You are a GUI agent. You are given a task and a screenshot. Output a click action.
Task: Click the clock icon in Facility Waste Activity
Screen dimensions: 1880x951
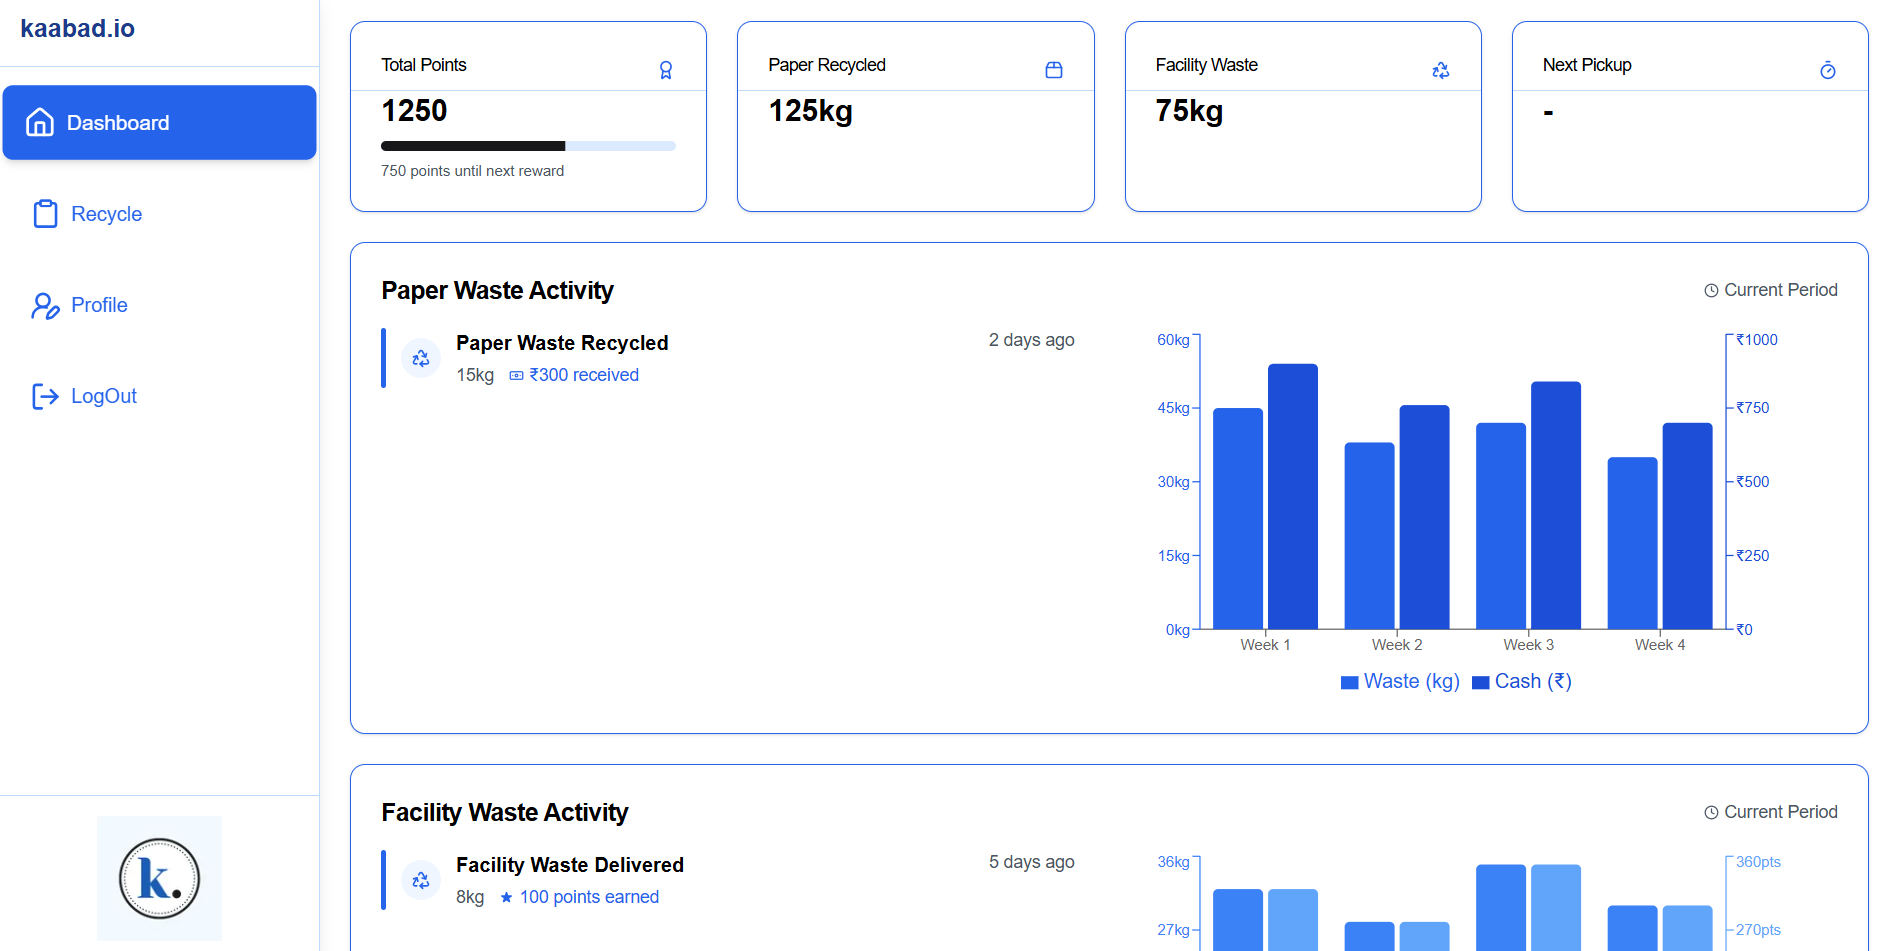(x=1711, y=812)
